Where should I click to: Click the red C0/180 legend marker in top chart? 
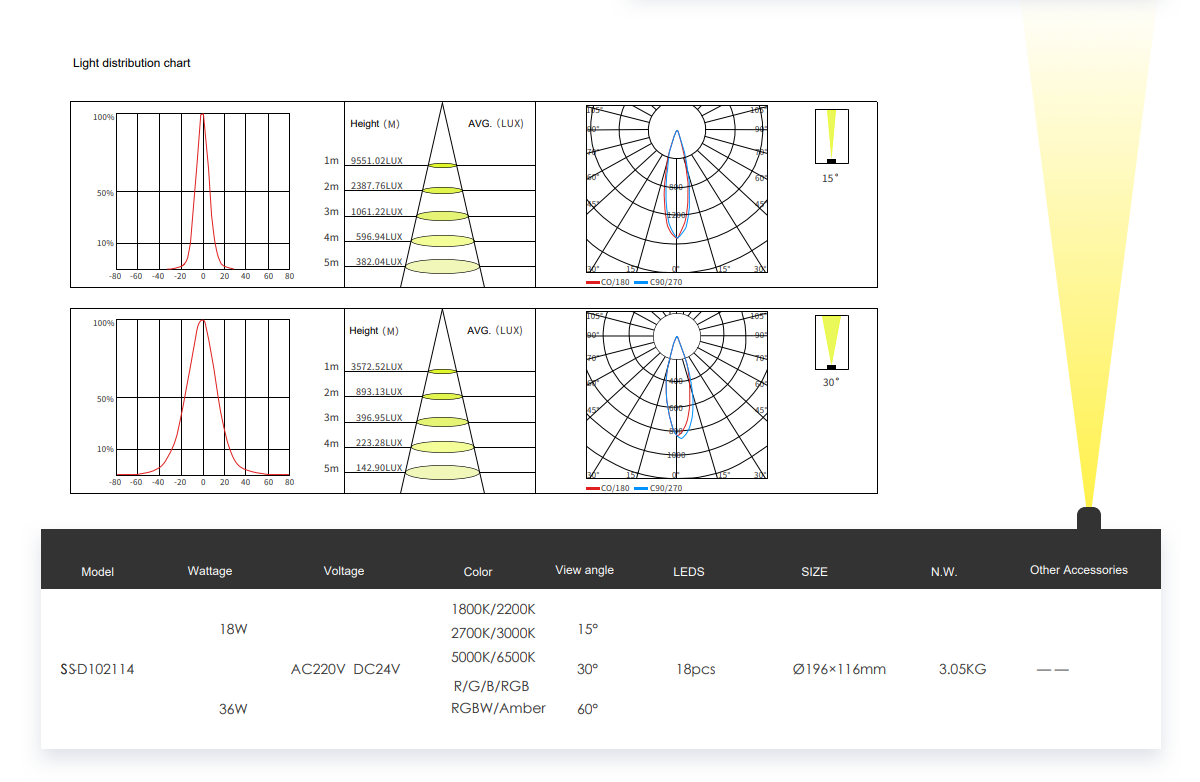593,283
